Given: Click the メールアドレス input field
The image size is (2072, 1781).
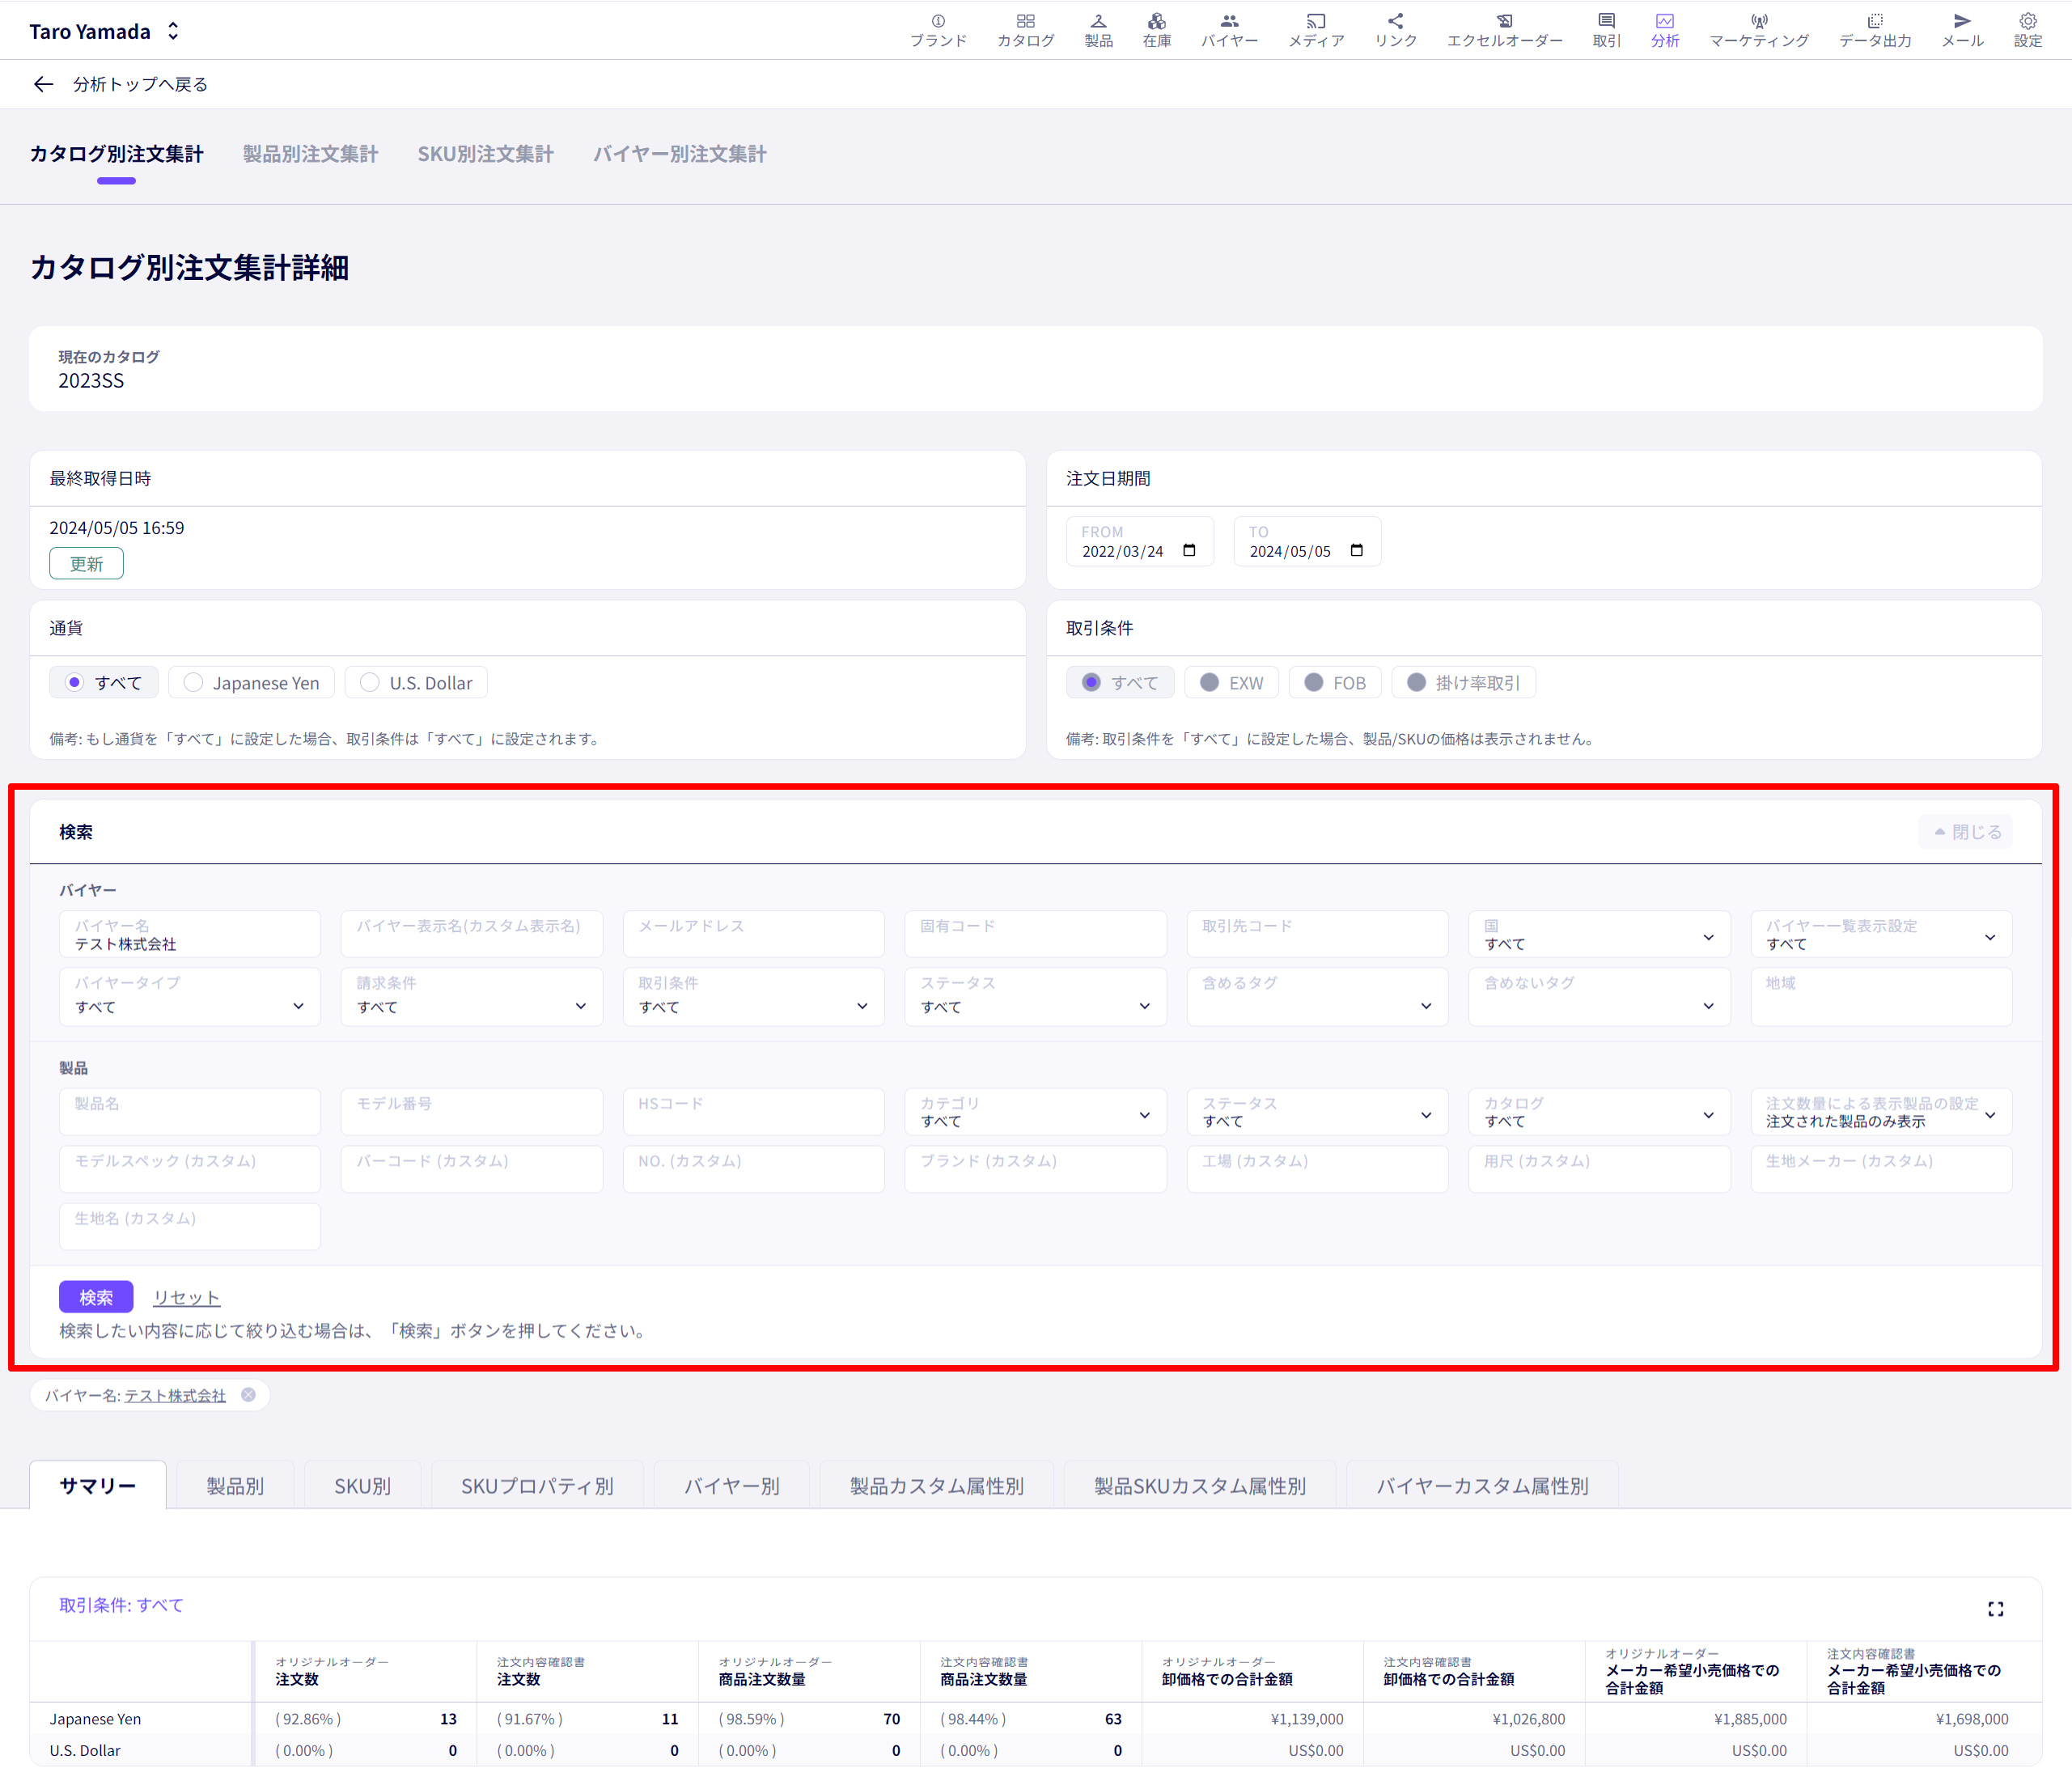Looking at the screenshot, I should (753, 934).
